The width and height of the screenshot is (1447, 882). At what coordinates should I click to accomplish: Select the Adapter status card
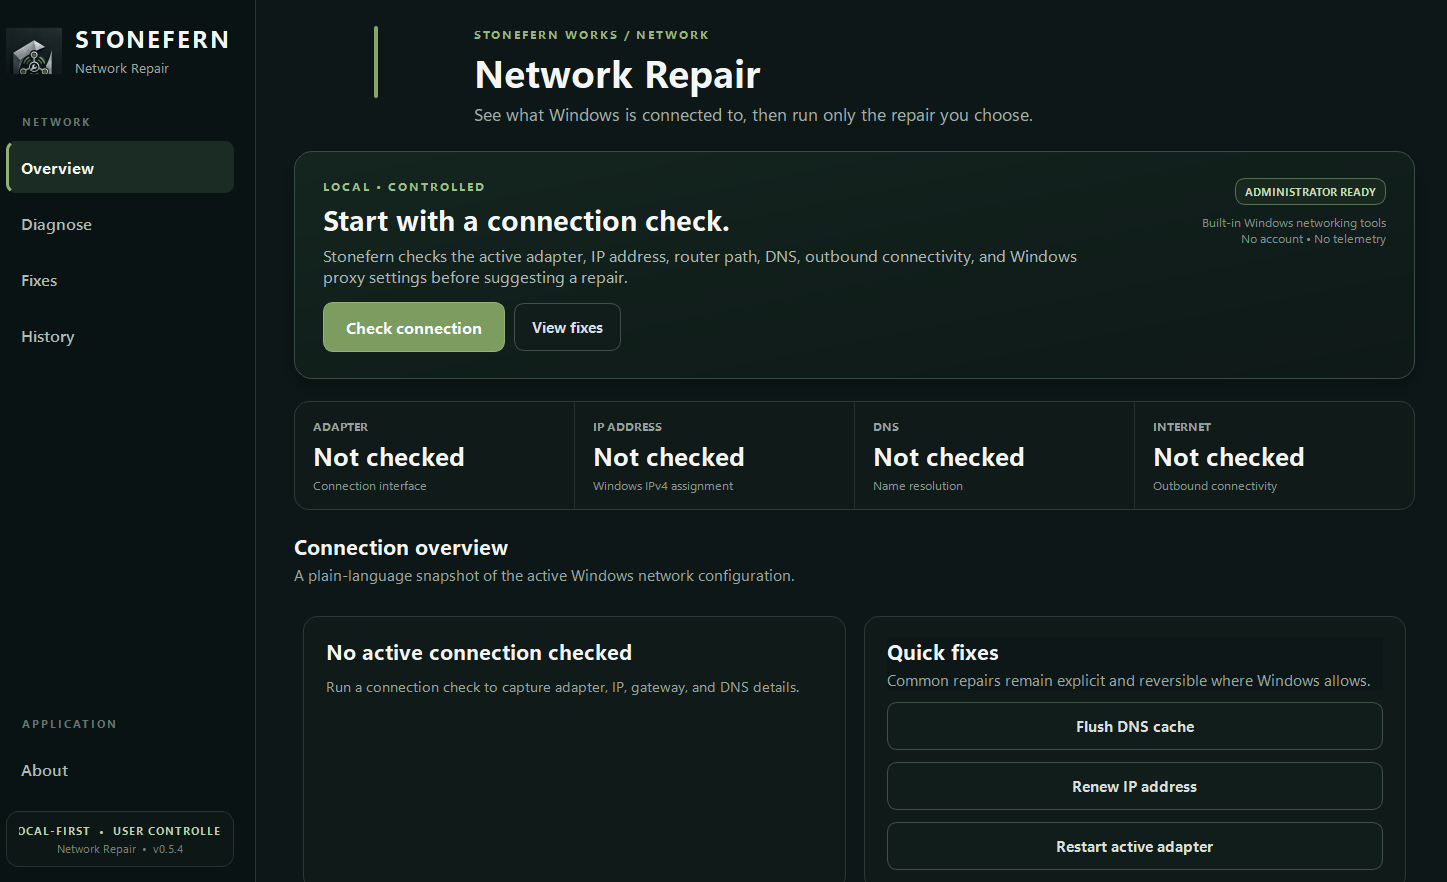pyautogui.click(x=435, y=456)
